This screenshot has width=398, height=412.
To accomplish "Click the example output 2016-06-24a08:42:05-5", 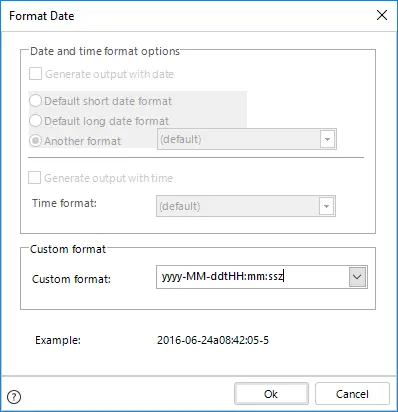I will 213,340.
